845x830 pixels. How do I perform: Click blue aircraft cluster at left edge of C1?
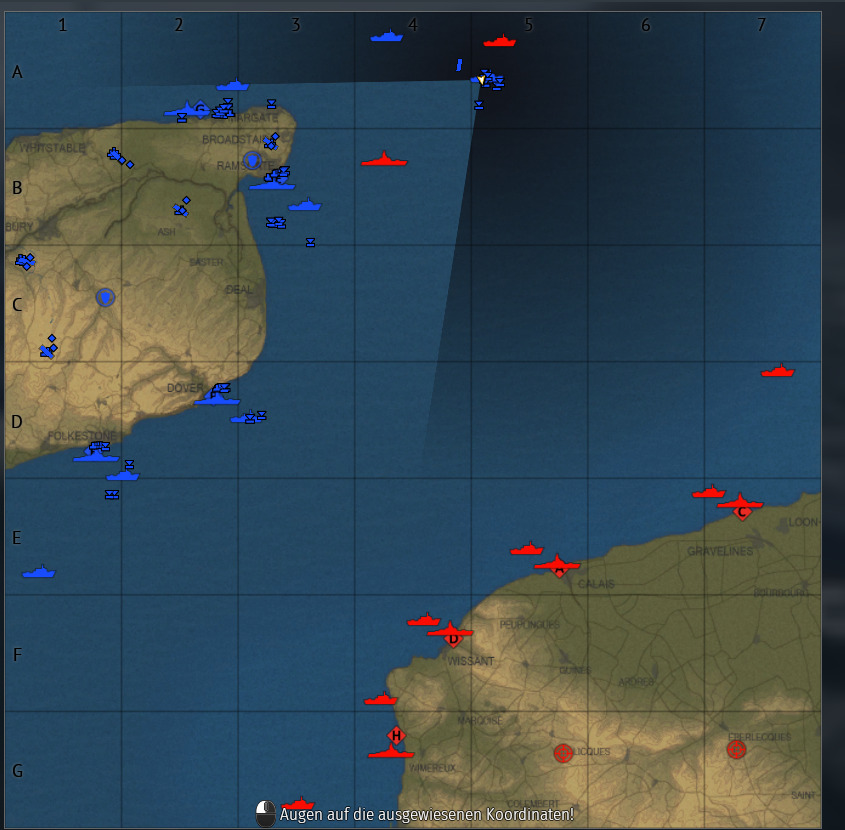[x=25, y=261]
